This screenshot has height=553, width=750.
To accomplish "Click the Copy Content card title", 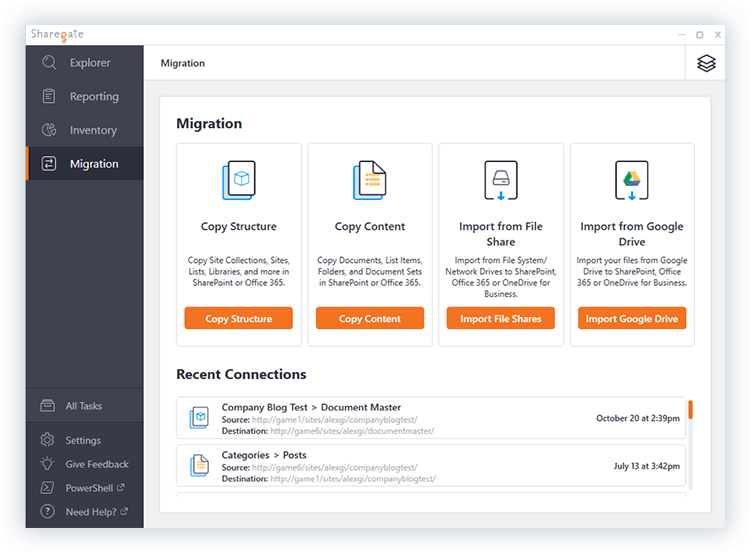I will click(370, 226).
